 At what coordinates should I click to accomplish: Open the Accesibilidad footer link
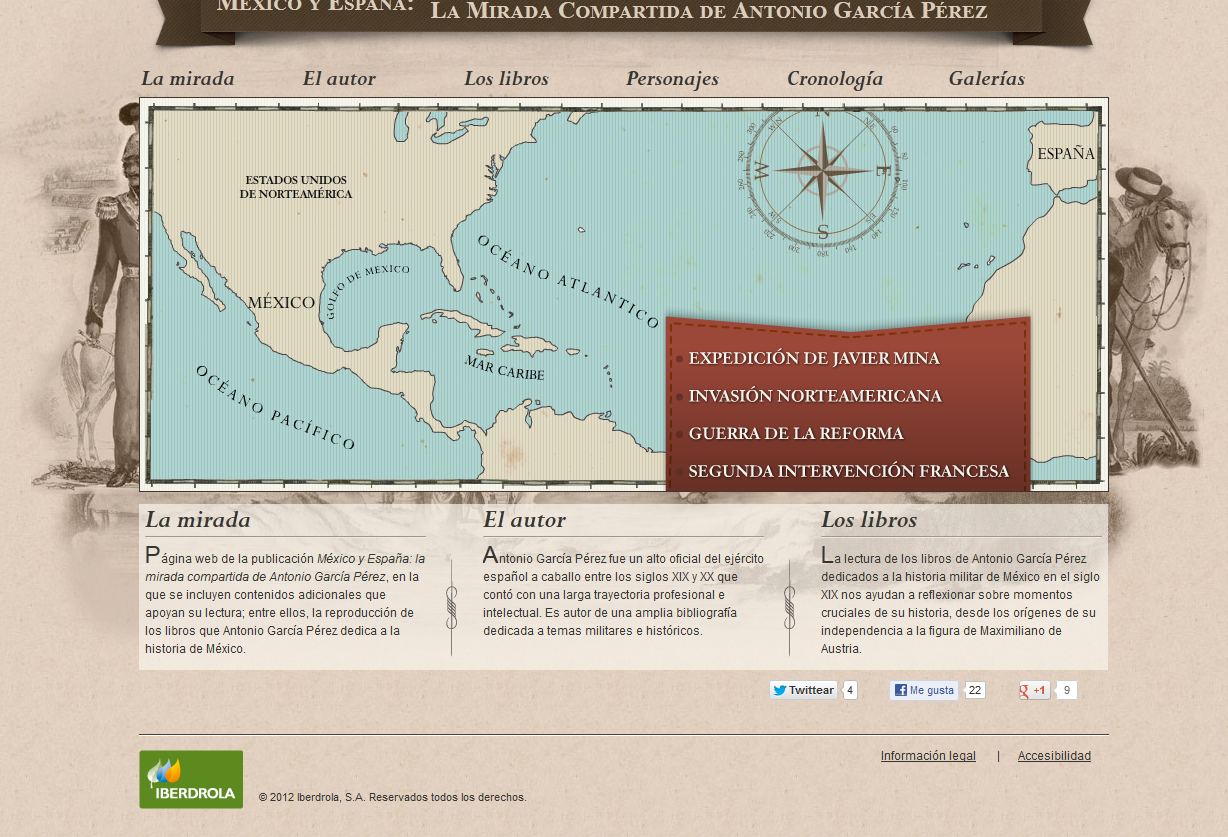click(x=1054, y=756)
